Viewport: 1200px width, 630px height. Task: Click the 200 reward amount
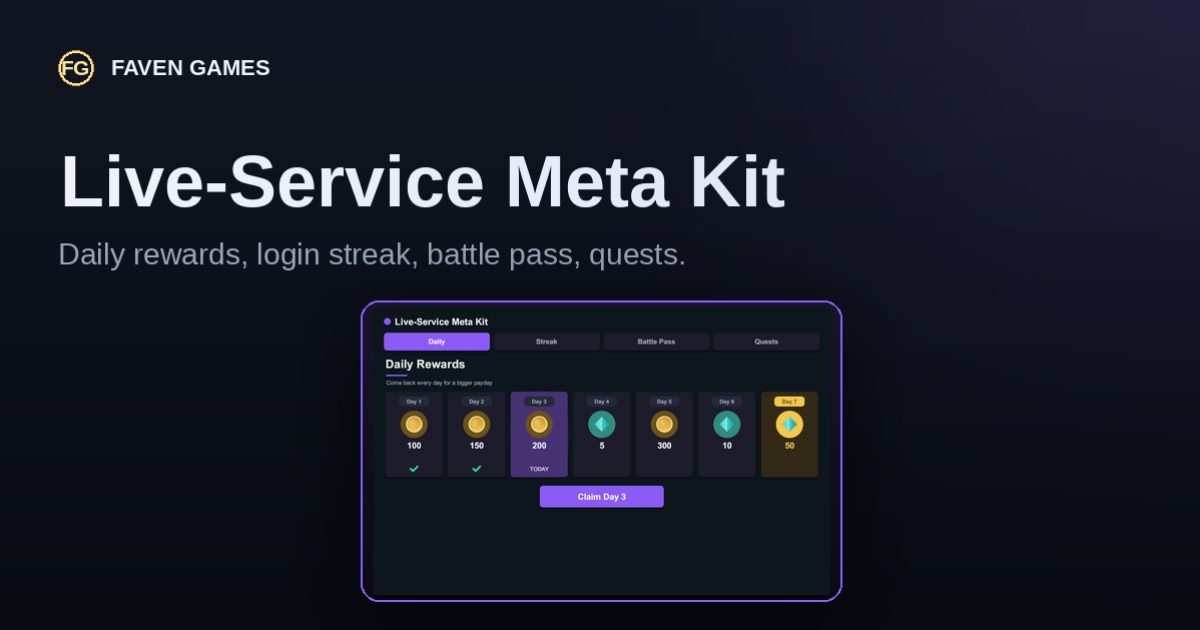[539, 446]
